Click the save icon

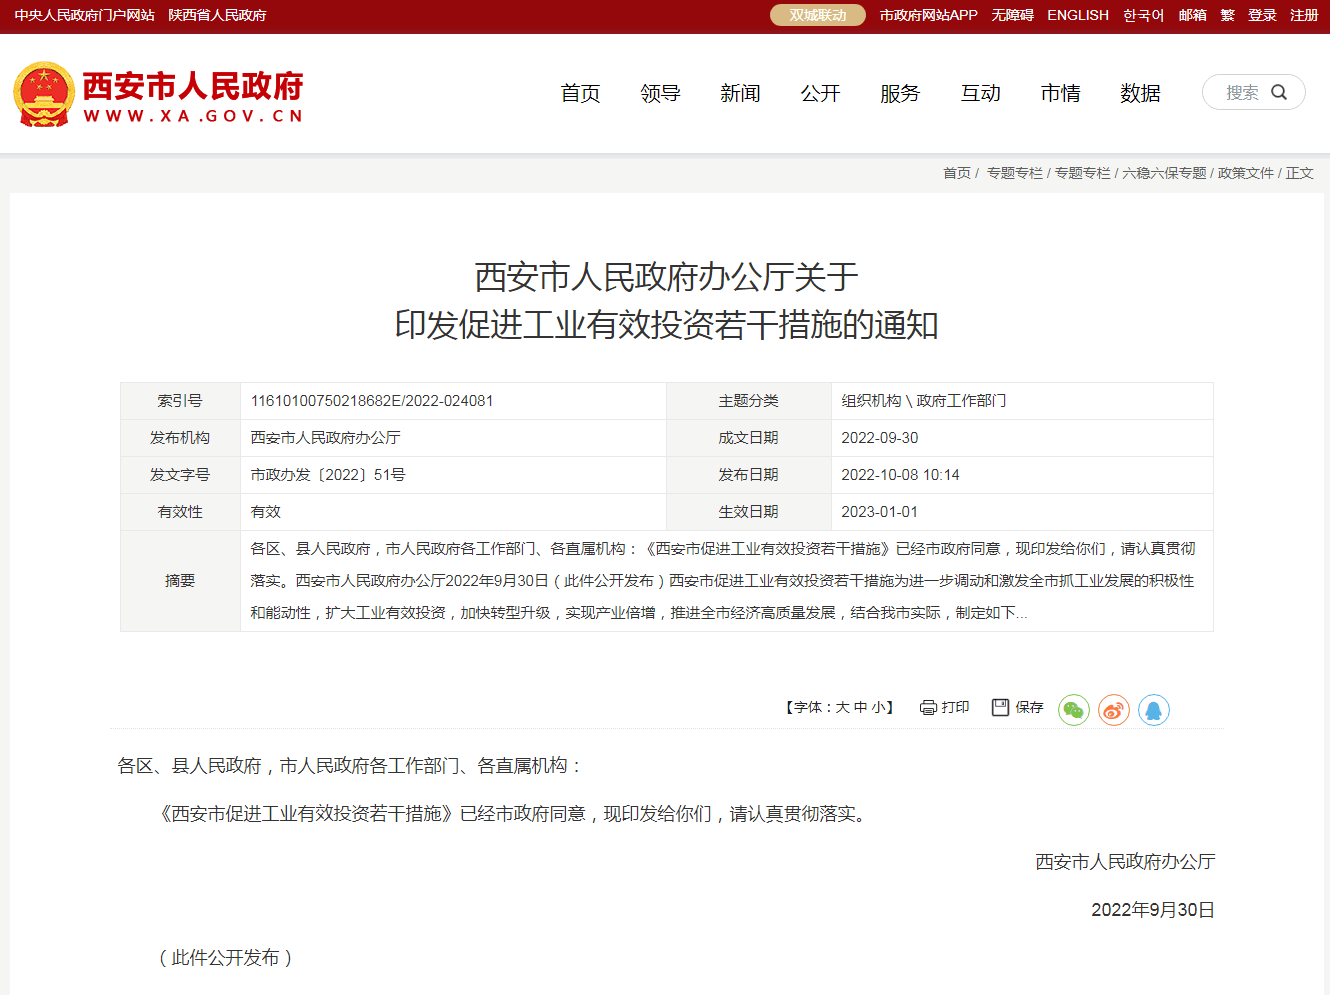(1000, 708)
